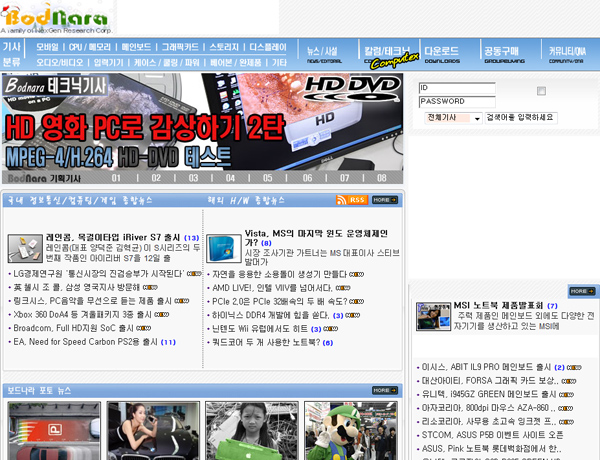Jump to banner slide 06

[307, 178]
